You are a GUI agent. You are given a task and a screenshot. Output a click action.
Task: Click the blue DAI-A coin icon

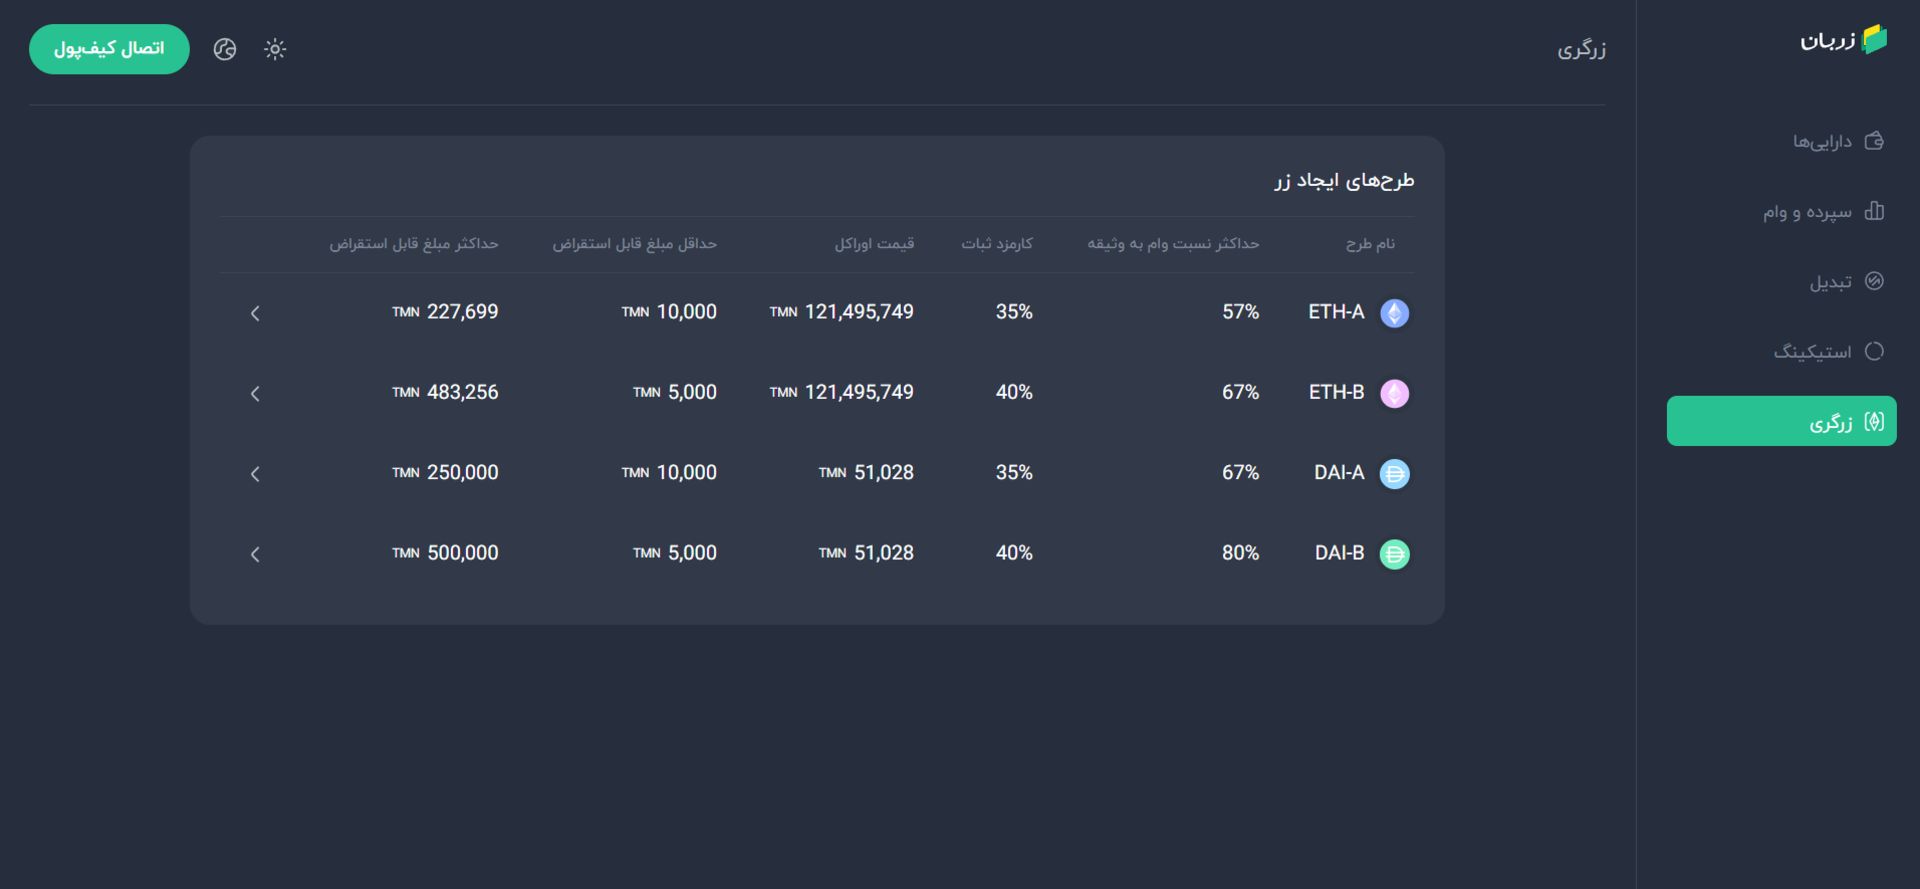pos(1394,473)
